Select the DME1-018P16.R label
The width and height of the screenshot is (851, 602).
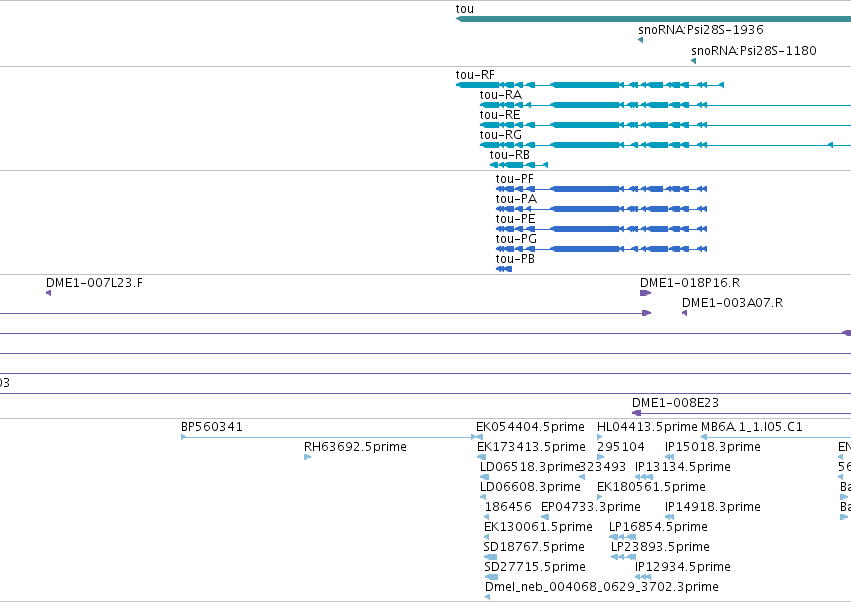[x=690, y=283]
